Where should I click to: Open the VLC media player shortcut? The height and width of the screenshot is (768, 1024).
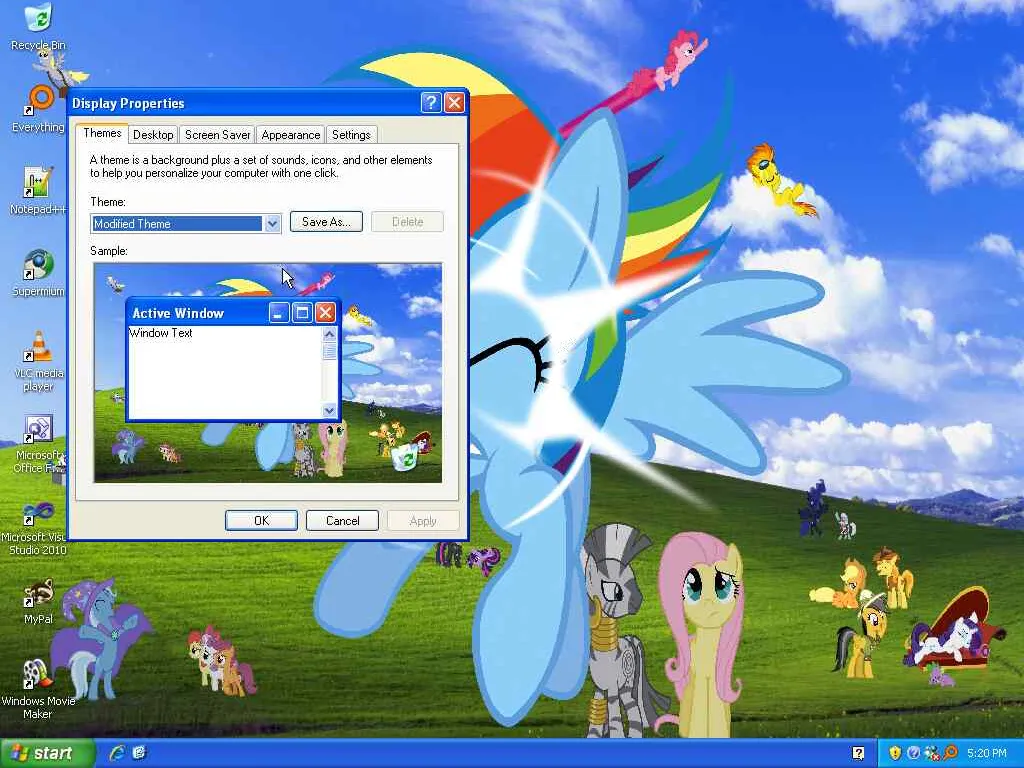click(38, 360)
